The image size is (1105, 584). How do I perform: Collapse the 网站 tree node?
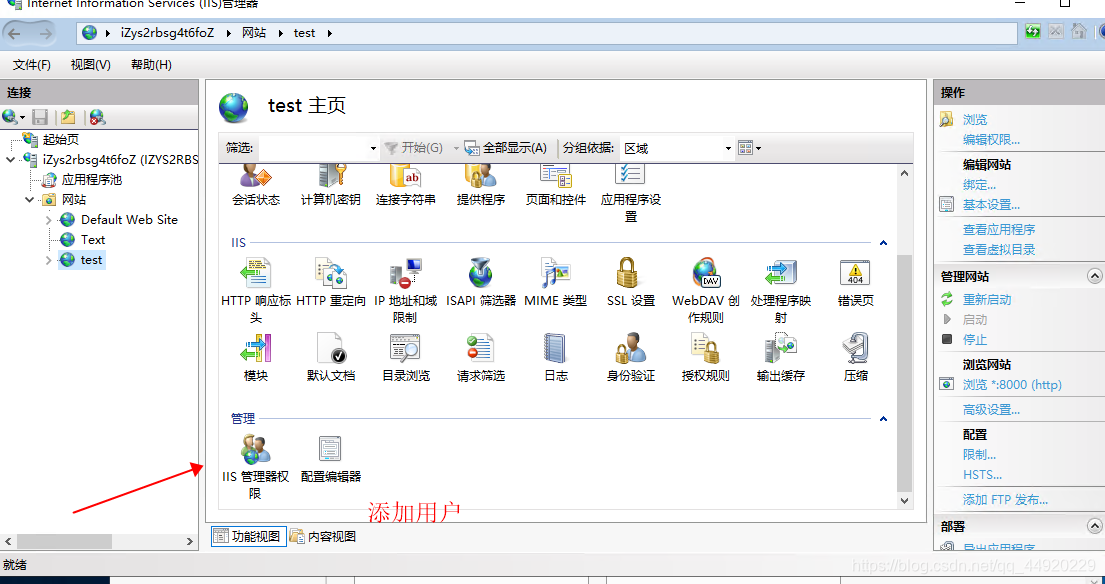point(30,200)
